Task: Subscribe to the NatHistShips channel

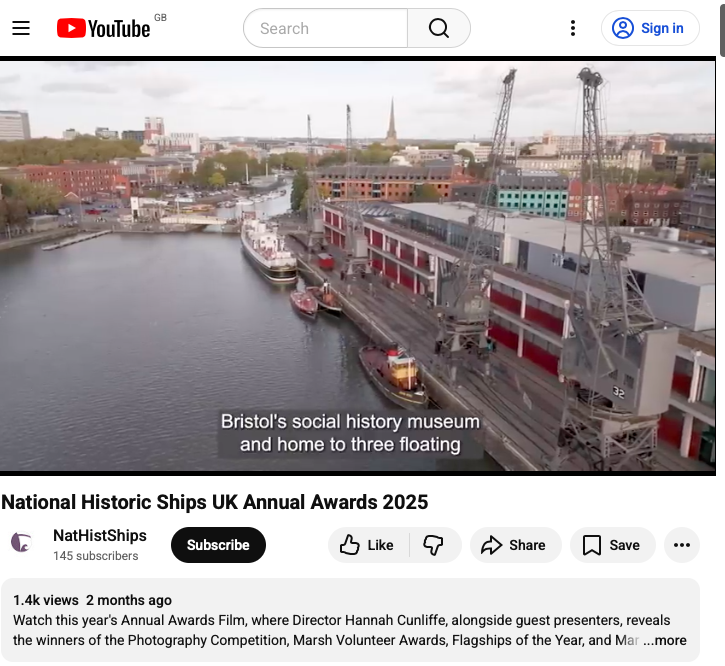Action: tap(218, 545)
